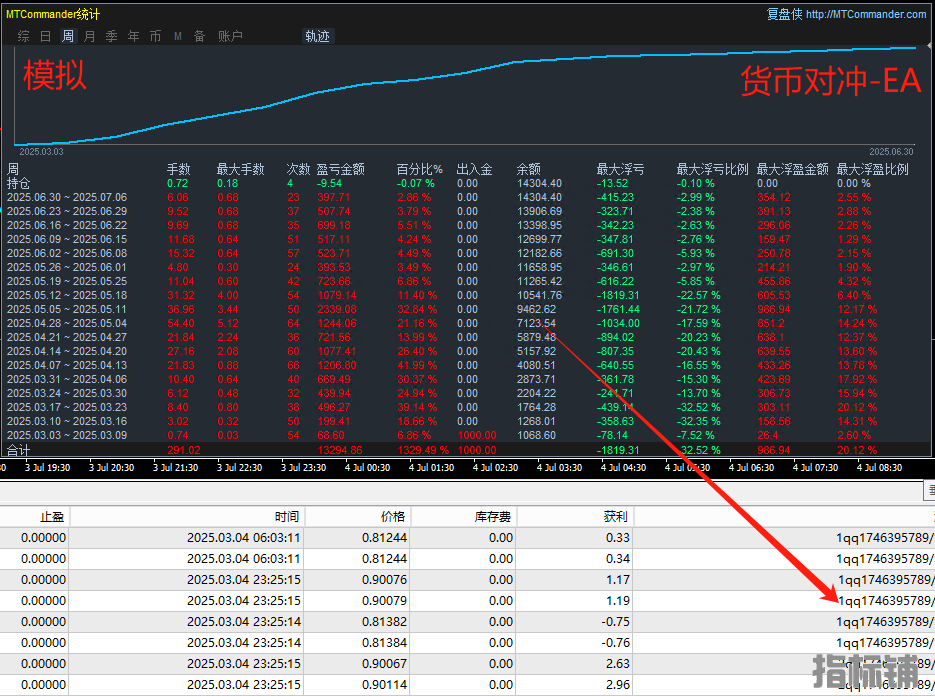Select the 持仓 open positions row

[465, 184]
